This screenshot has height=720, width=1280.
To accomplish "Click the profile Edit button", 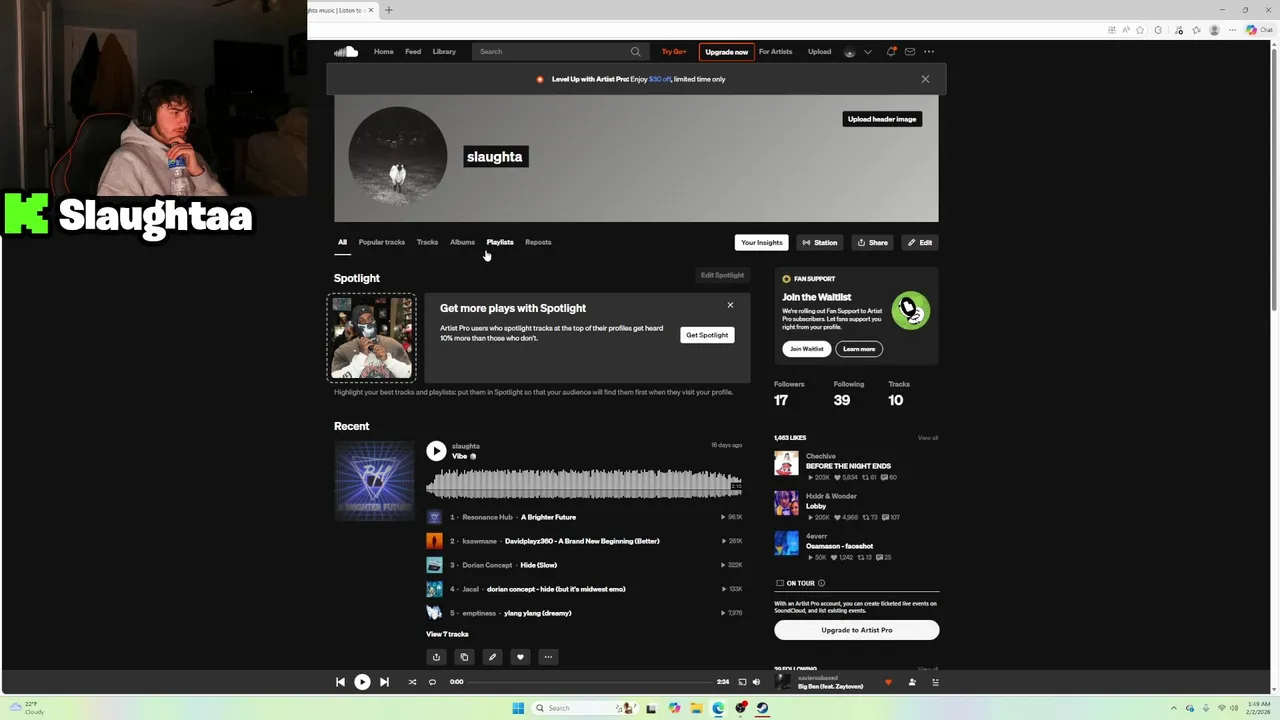I will (x=920, y=242).
